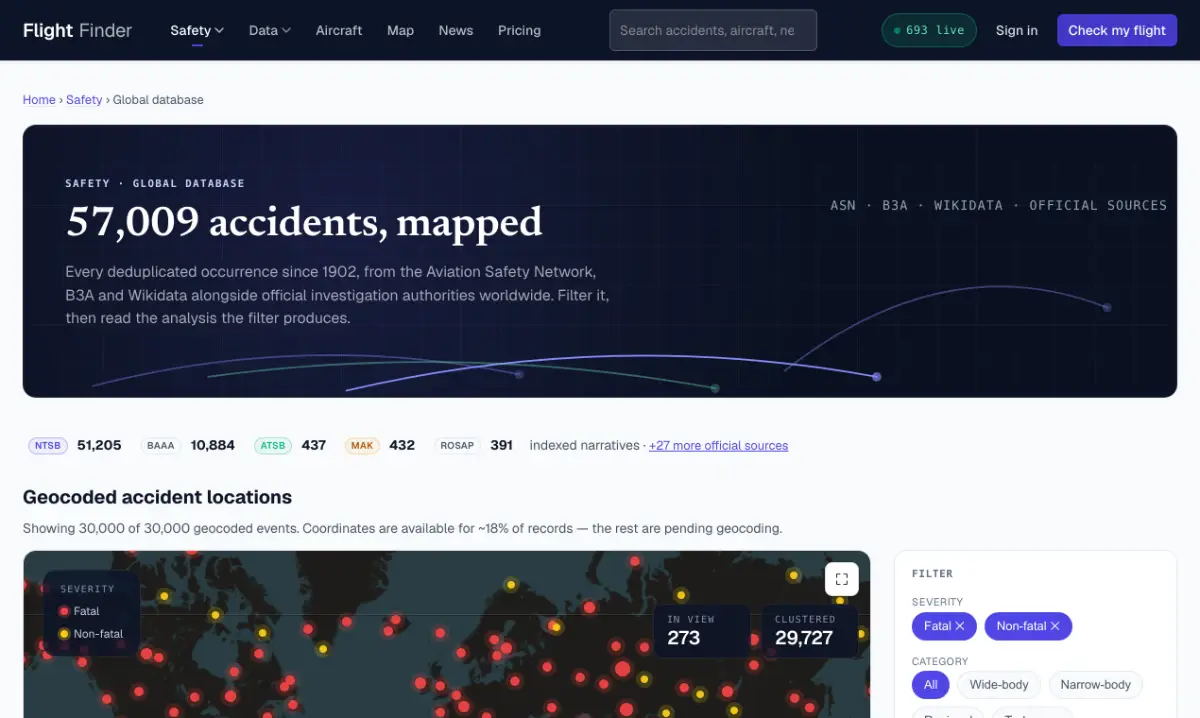Screen dimensions: 1200x718
Task: Click the NTSB source badge
Action: click(x=48, y=446)
